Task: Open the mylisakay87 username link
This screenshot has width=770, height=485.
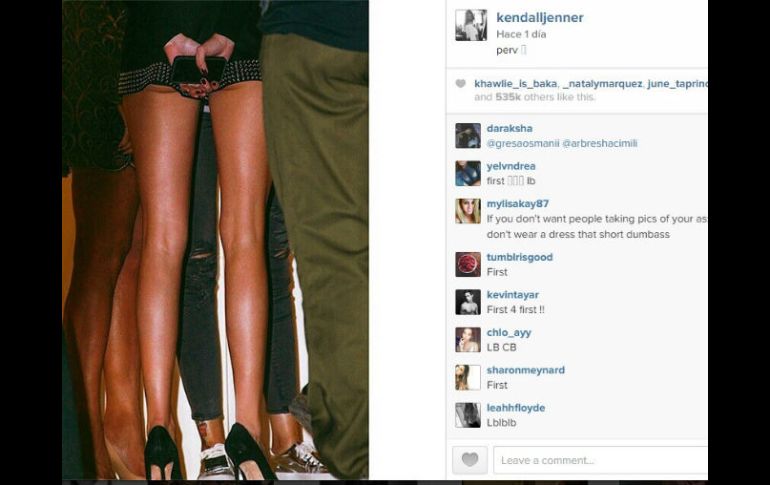Action: [518, 204]
